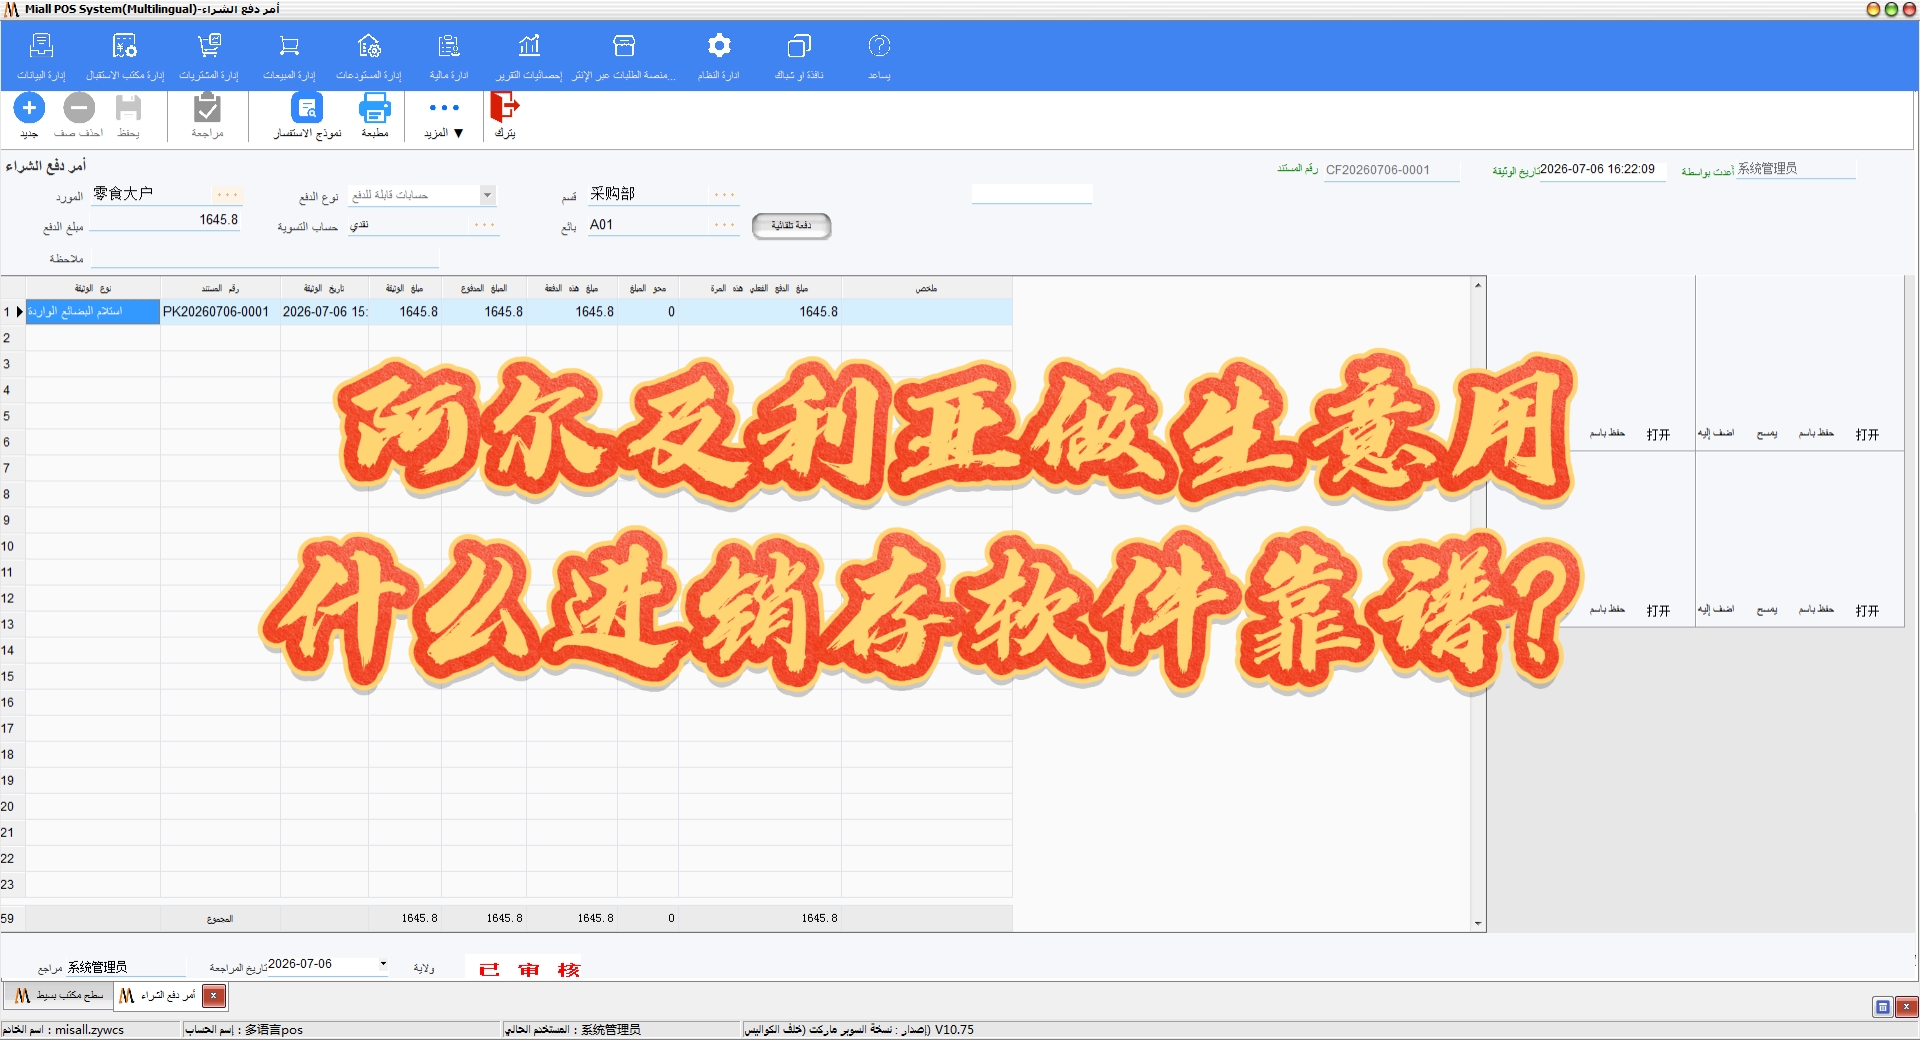The height and width of the screenshot is (1040, 1920).
Task: Open department lookup dots next to 采购部
Action: coord(724,195)
